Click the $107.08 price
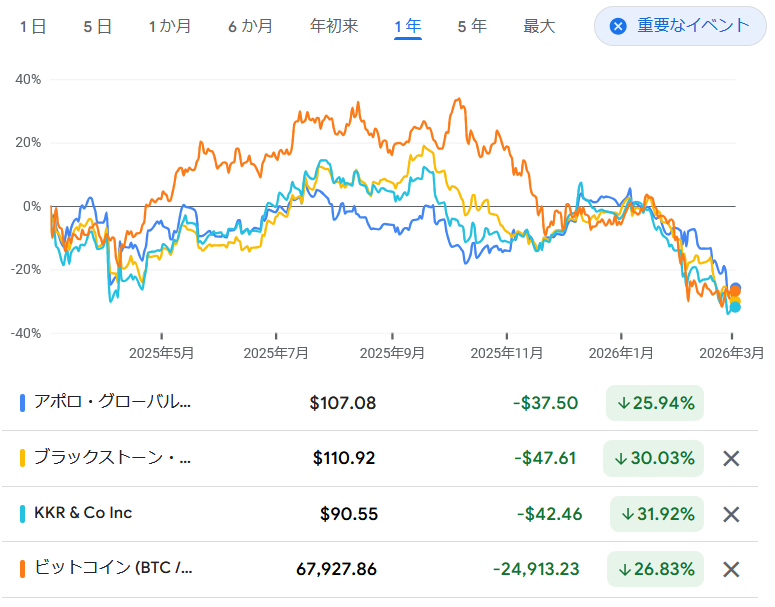 (x=343, y=403)
